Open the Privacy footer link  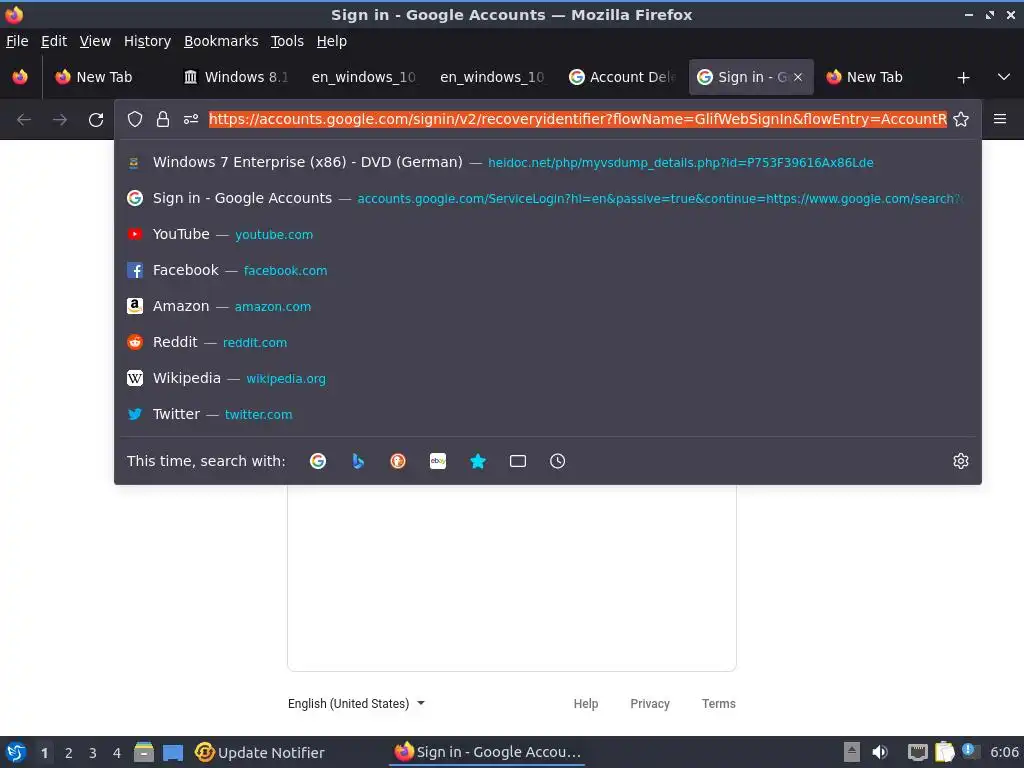tap(650, 703)
